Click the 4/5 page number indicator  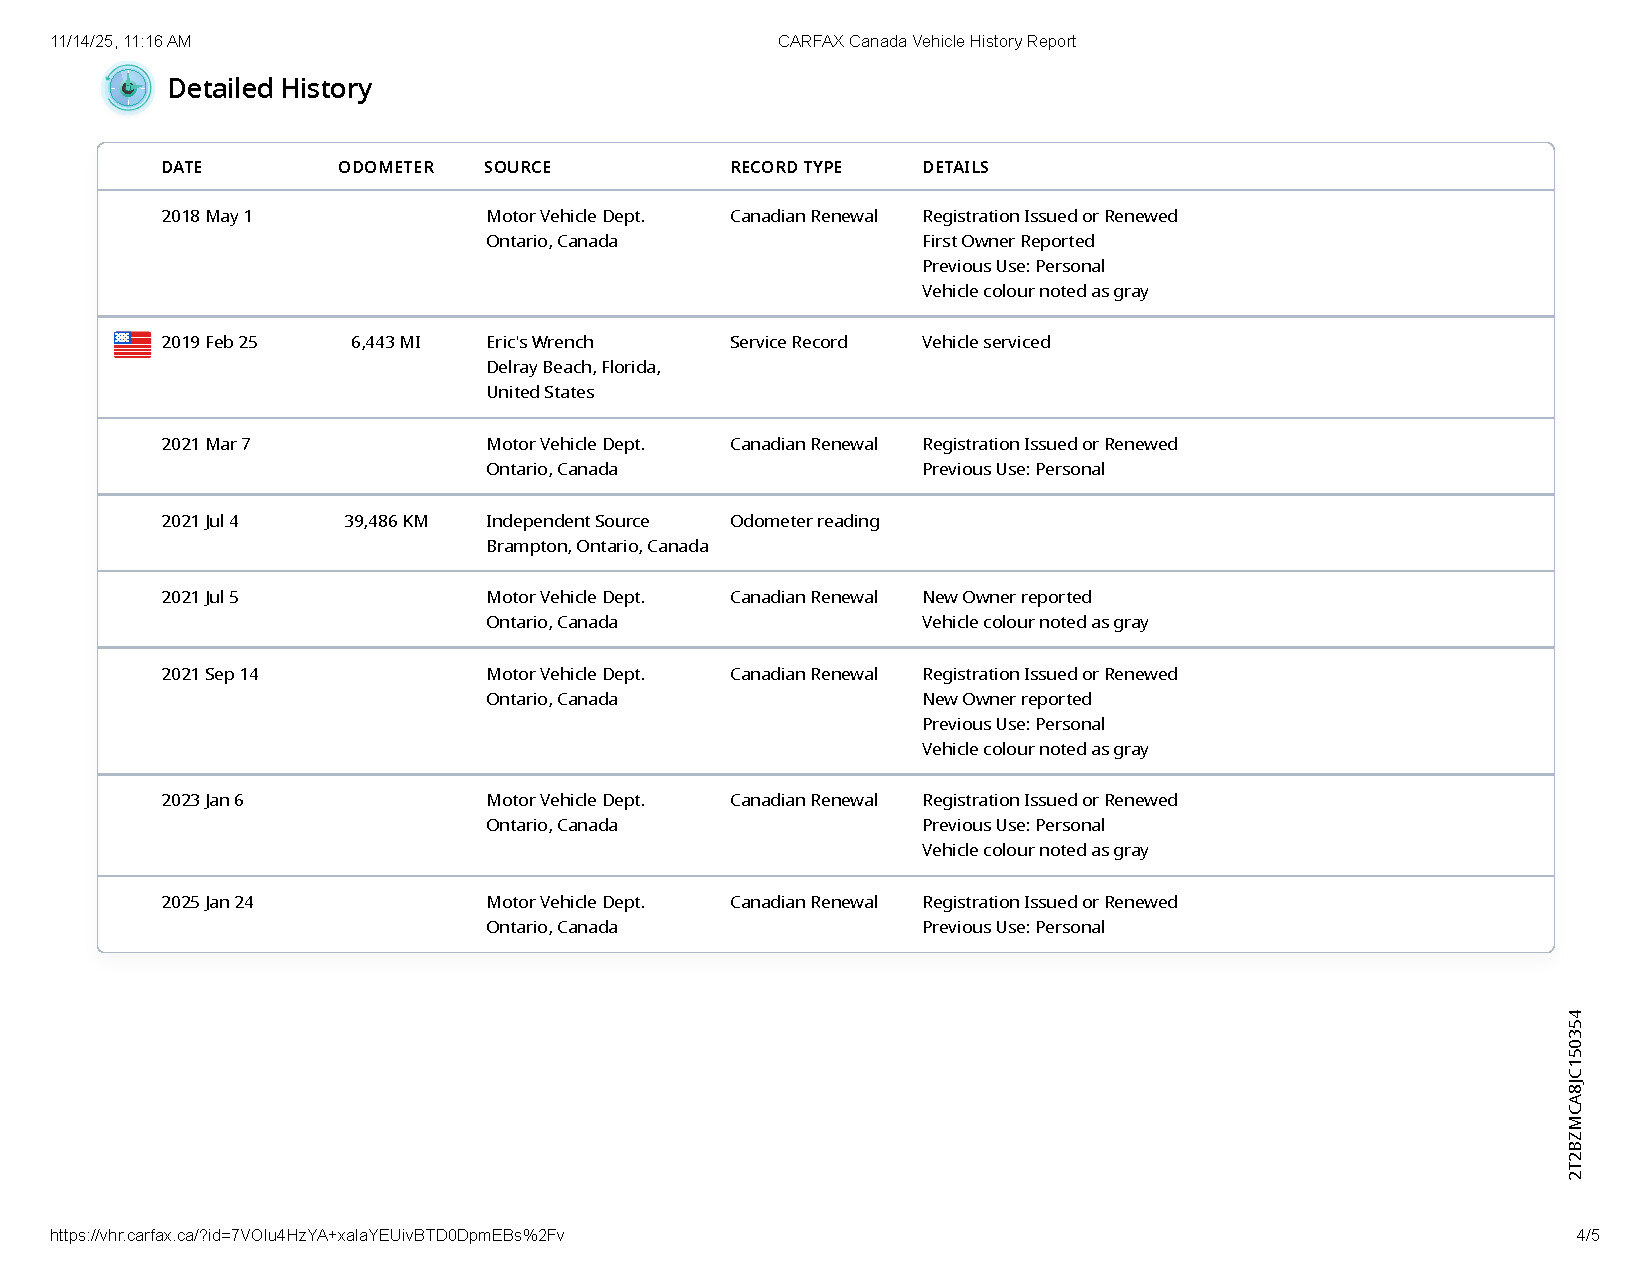(x=1587, y=1235)
